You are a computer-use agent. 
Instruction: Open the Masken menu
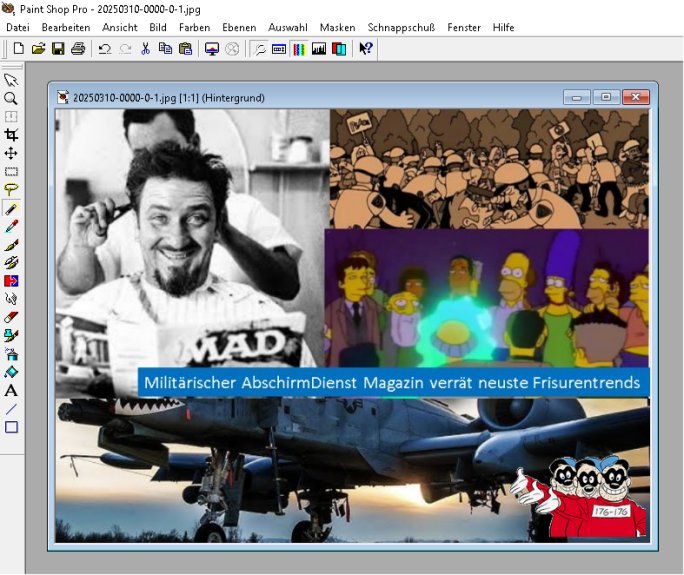(337, 27)
